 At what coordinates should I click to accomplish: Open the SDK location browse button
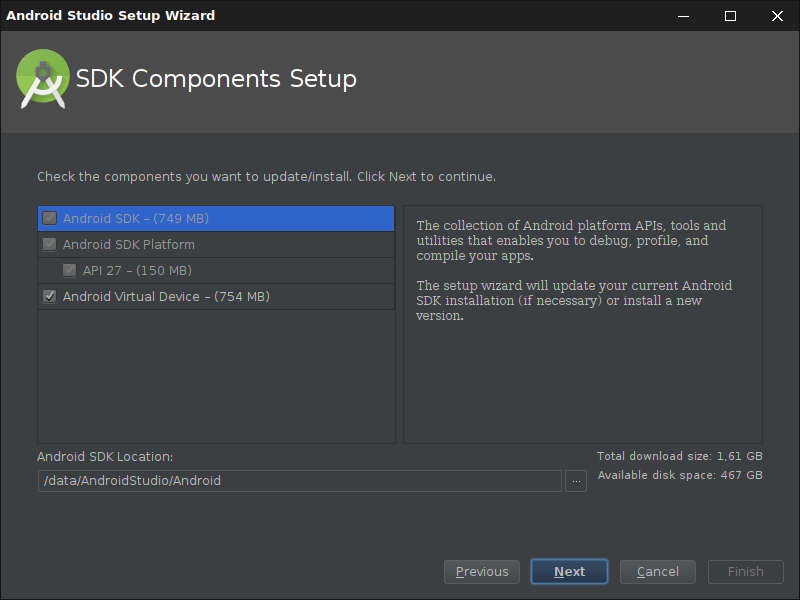point(575,481)
